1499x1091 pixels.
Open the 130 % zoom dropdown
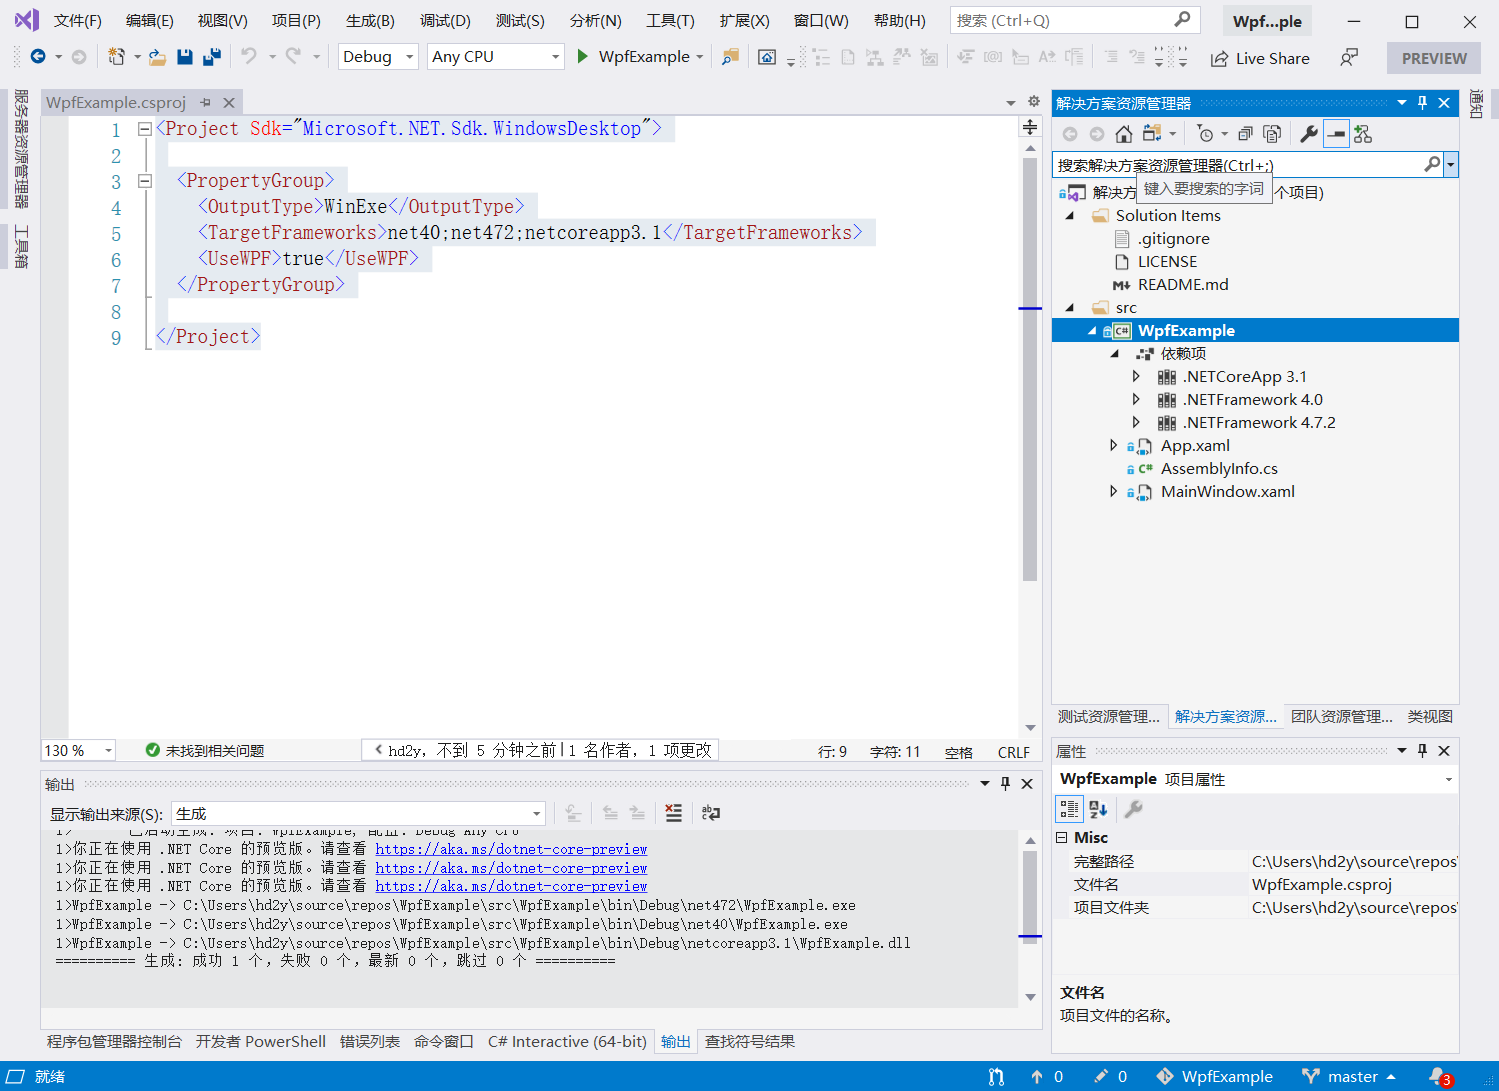coord(79,750)
